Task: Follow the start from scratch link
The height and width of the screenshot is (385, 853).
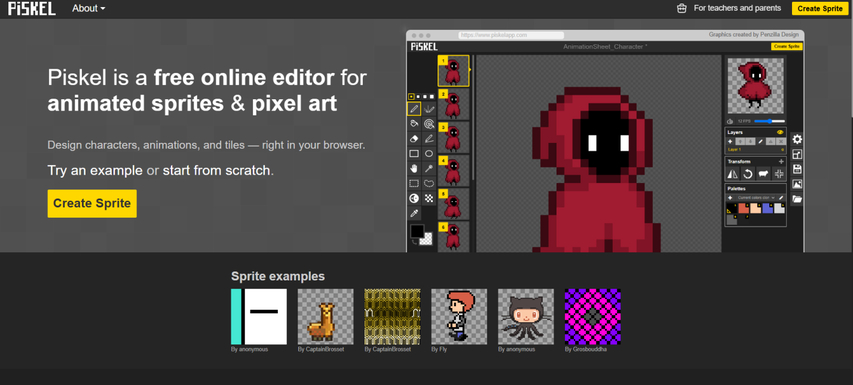Action: click(217, 170)
